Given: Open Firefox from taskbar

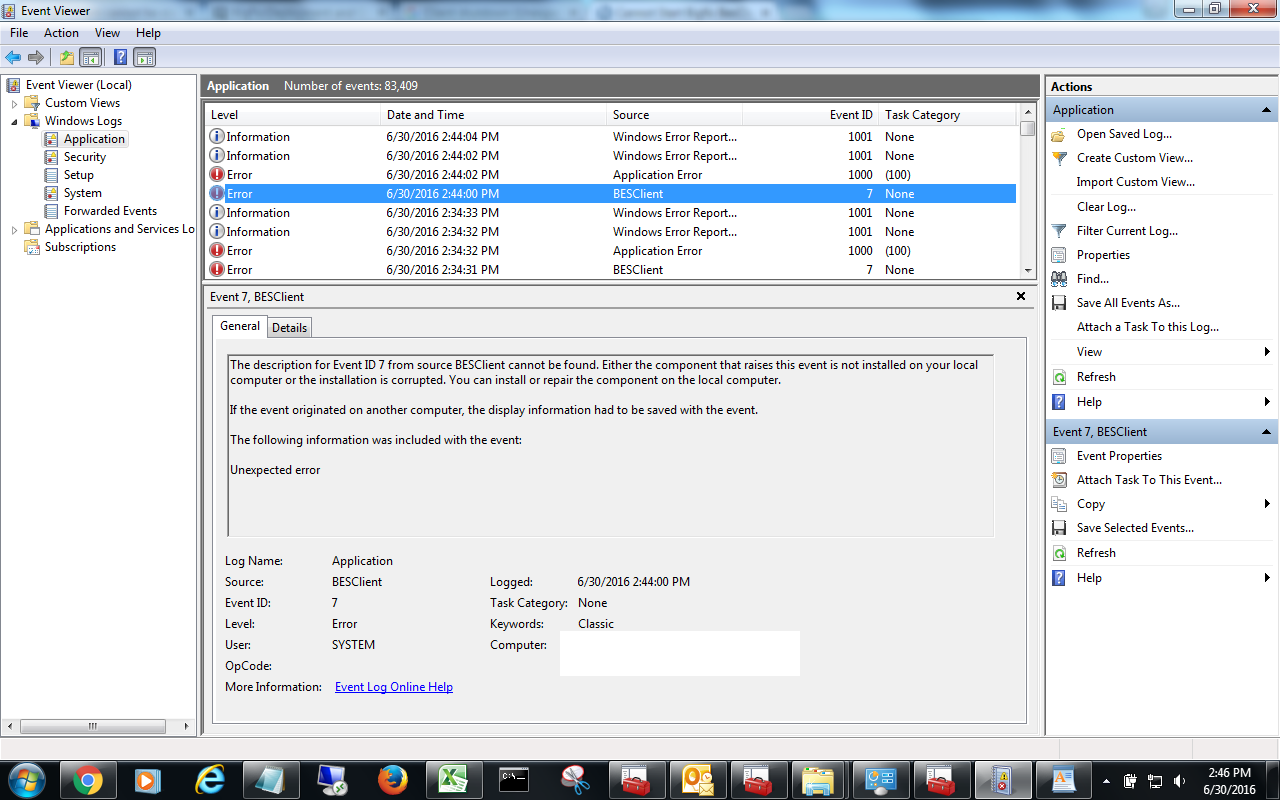Looking at the screenshot, I should click(x=394, y=780).
